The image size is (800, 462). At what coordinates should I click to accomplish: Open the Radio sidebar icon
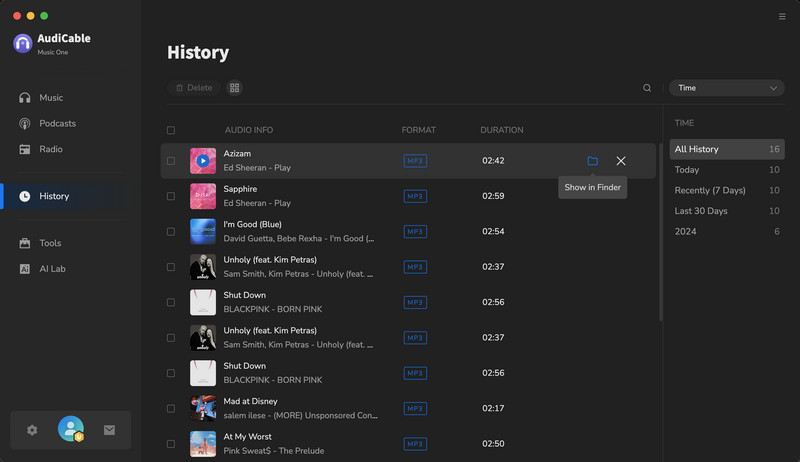pos(24,149)
